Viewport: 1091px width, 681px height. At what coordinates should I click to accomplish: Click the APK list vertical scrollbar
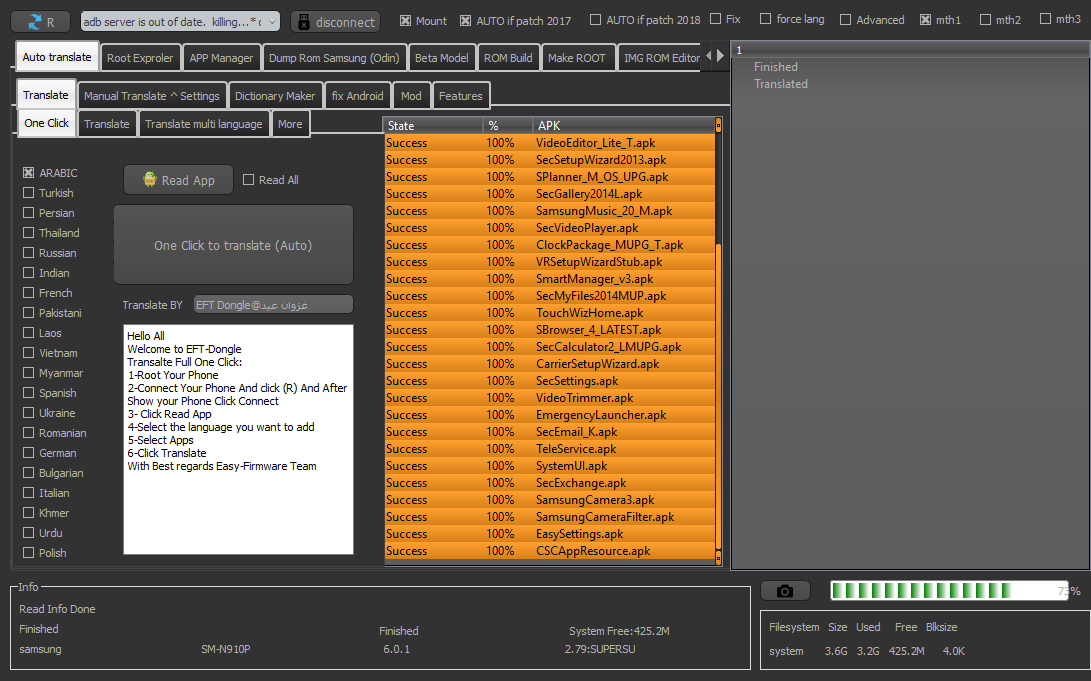(x=719, y=341)
